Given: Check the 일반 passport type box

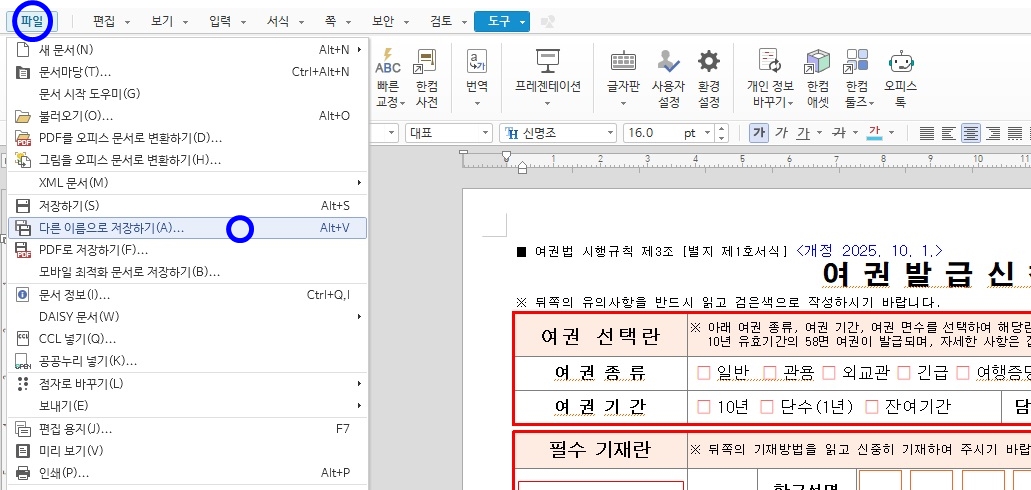Looking at the screenshot, I should [704, 373].
